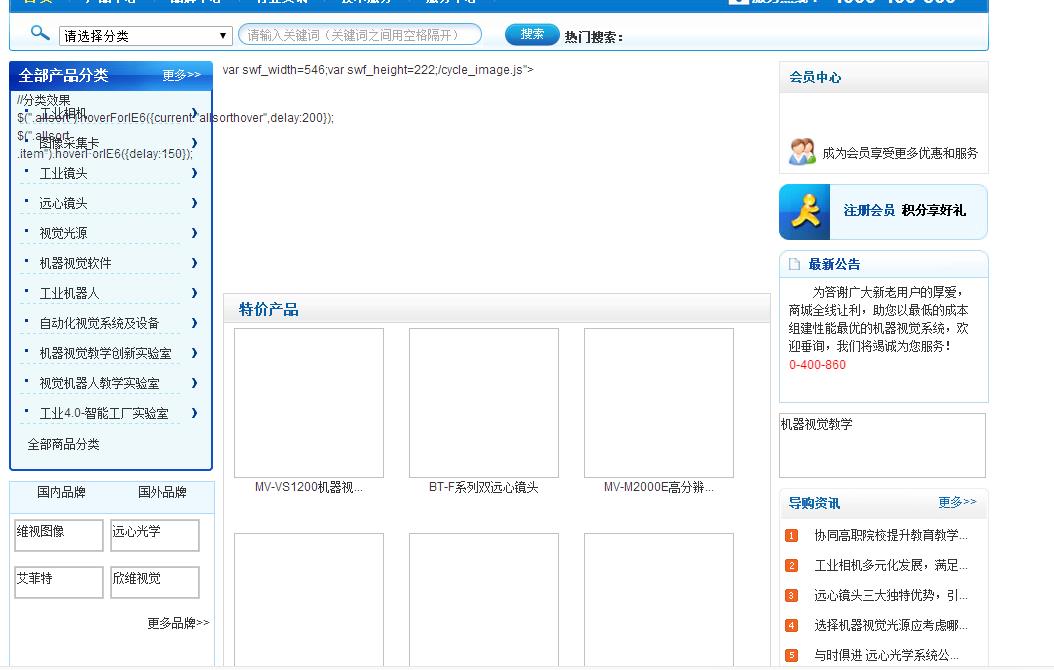The width and height of the screenshot is (1054, 670).
Task: Click the keyword search input field
Action: (359, 35)
